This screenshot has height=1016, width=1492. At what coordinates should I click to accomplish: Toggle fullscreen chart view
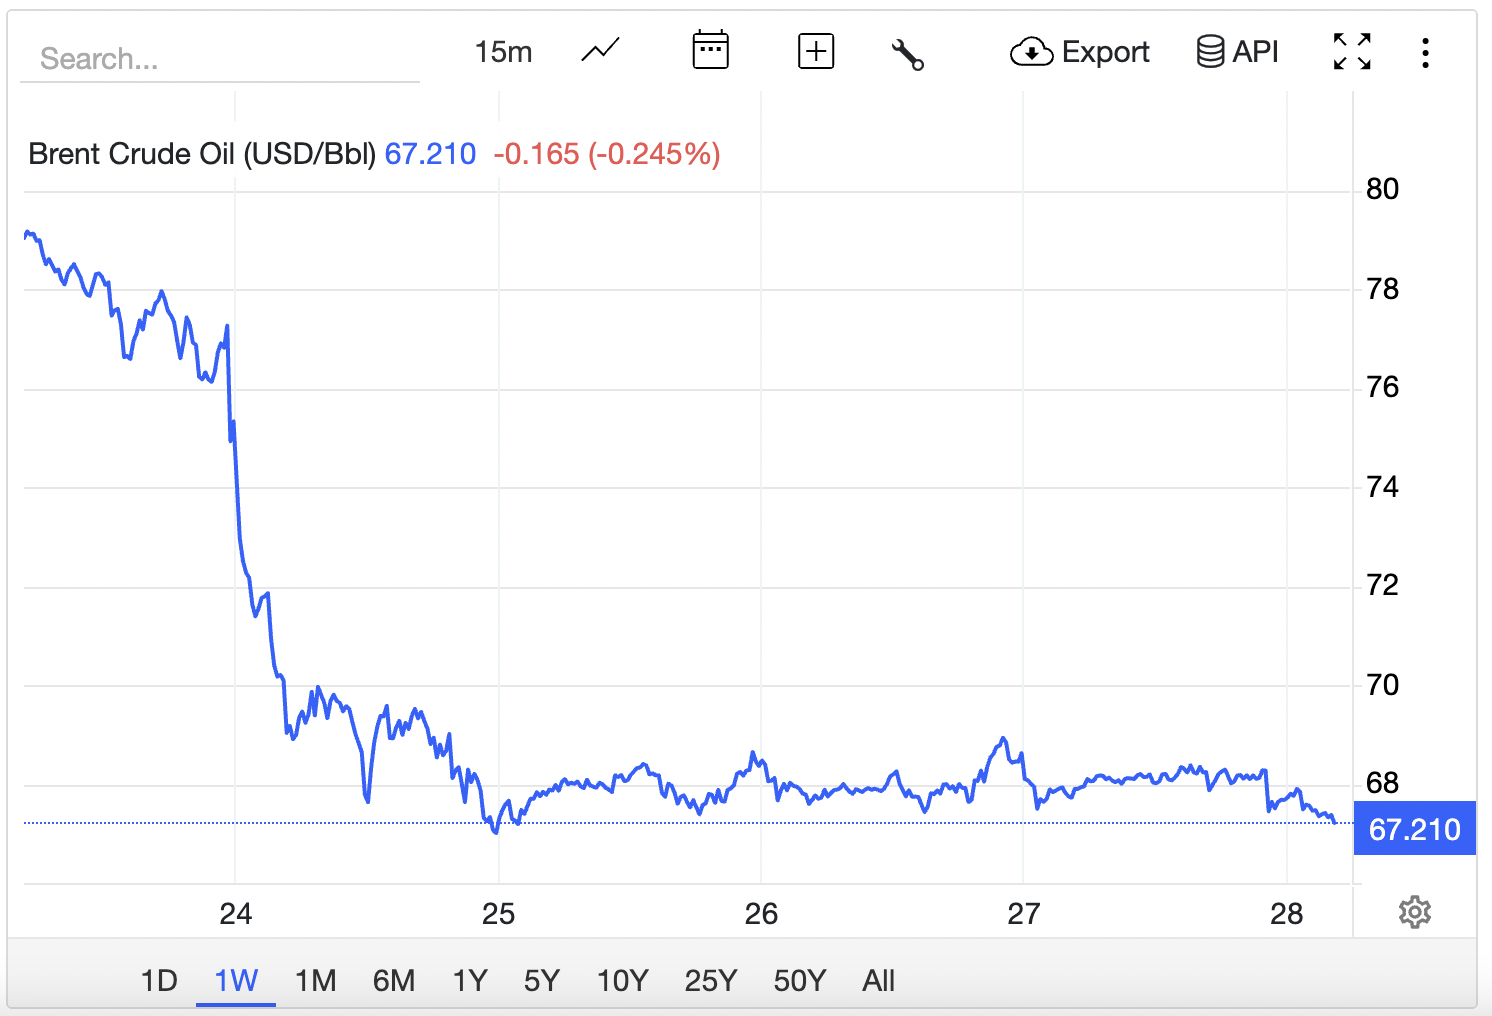click(1352, 51)
